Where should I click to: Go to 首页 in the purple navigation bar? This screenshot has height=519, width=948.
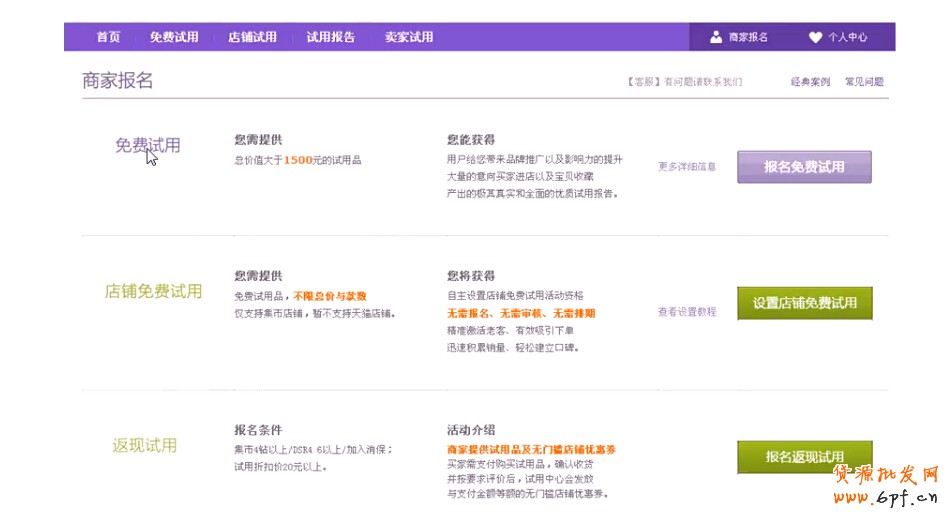tap(108, 37)
